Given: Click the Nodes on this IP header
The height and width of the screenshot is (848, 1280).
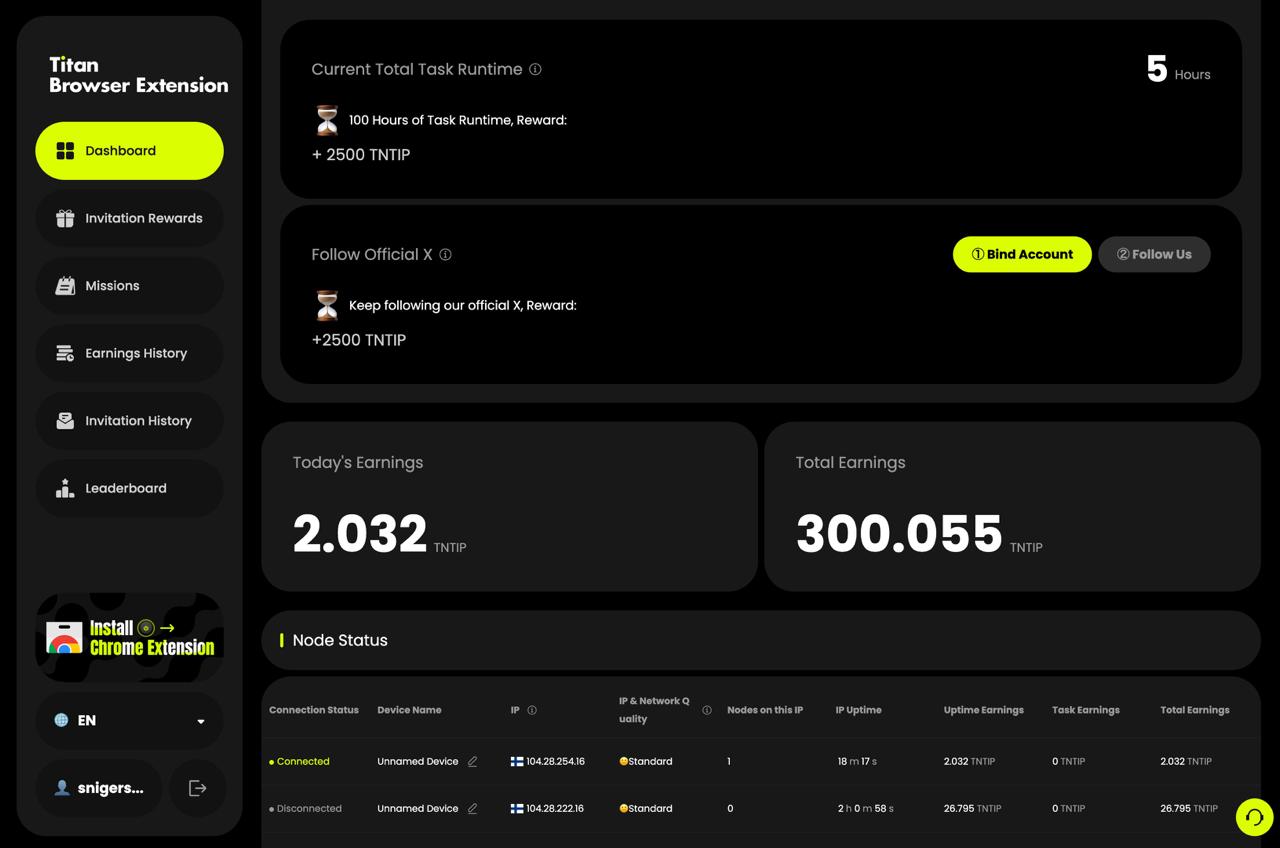Looking at the screenshot, I should [765, 710].
